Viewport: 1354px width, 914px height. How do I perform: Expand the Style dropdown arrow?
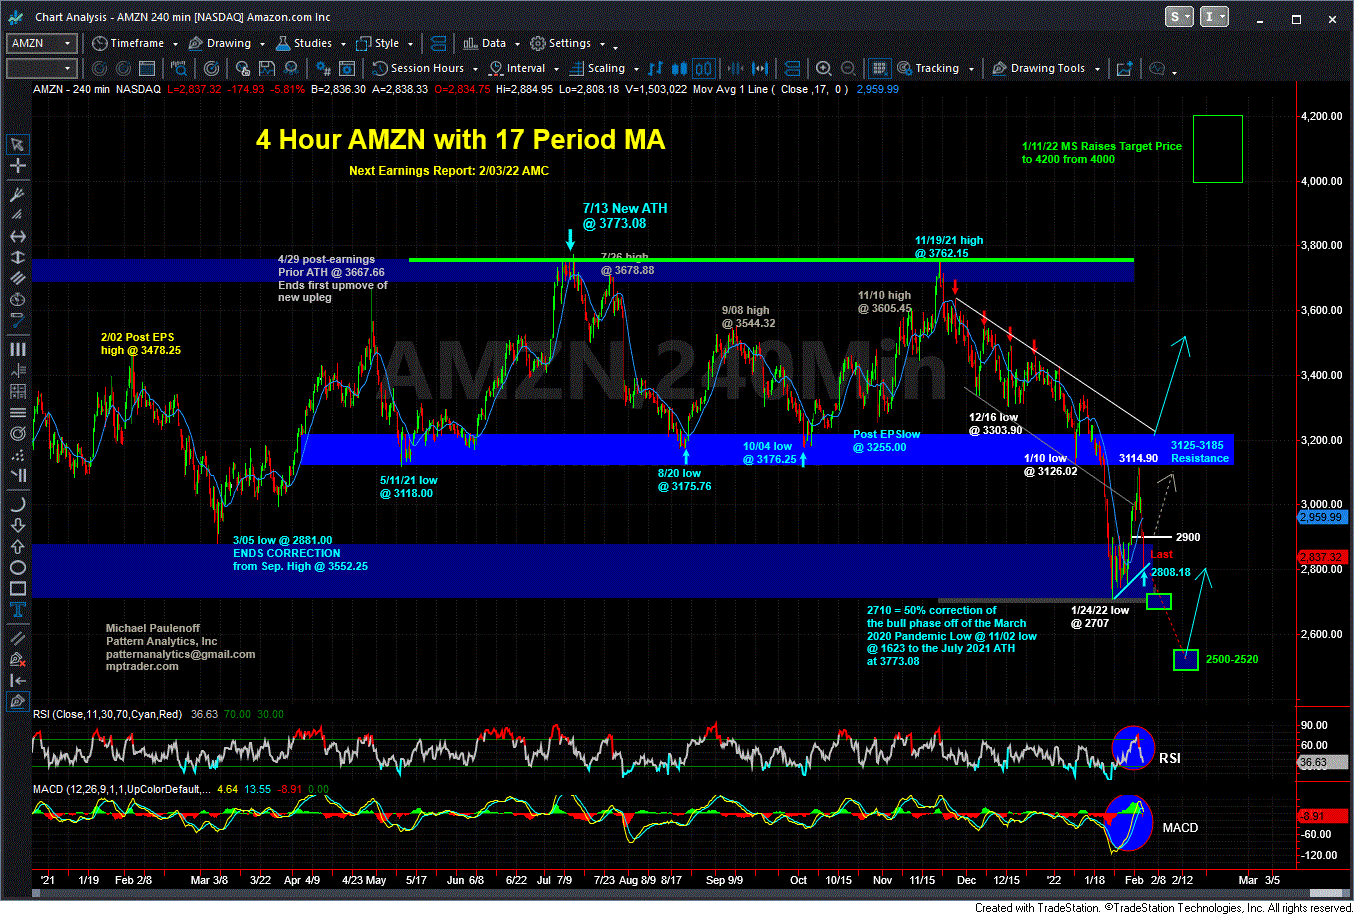coord(410,44)
